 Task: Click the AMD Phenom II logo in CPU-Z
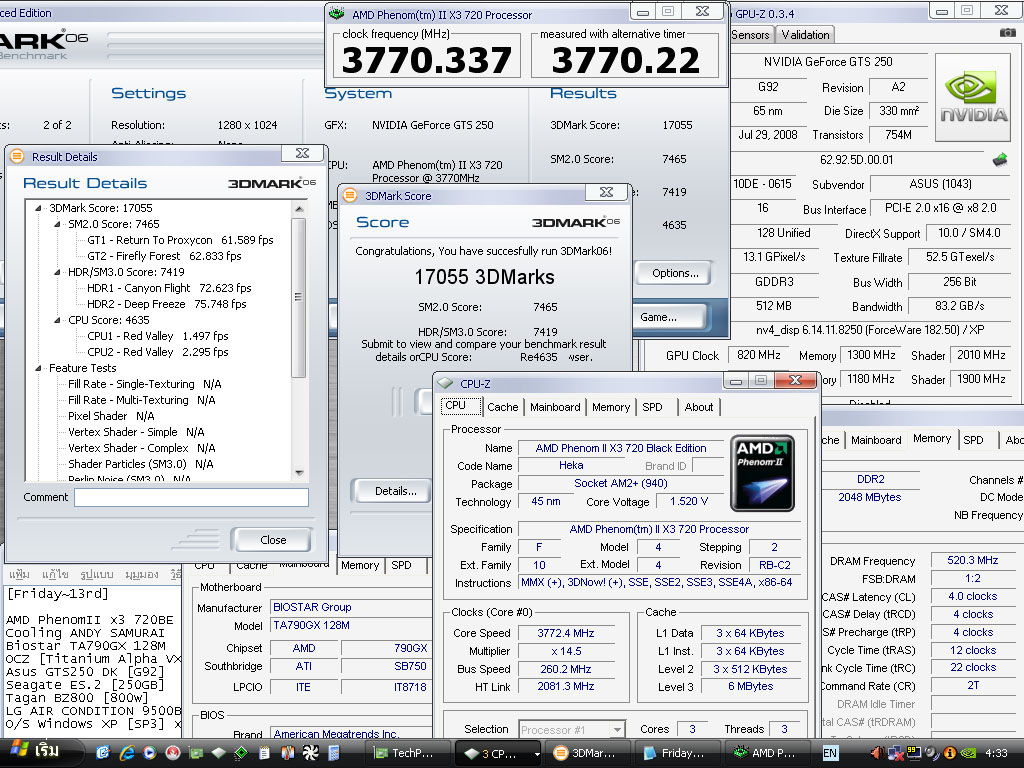click(763, 473)
